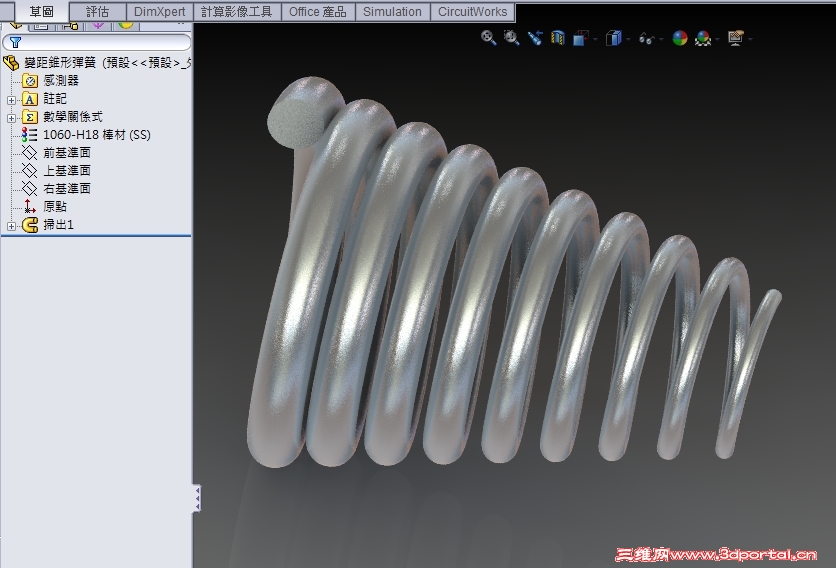The width and height of the screenshot is (836, 568).
Task: Open the 計算影像工具 tab
Action: coord(237,11)
